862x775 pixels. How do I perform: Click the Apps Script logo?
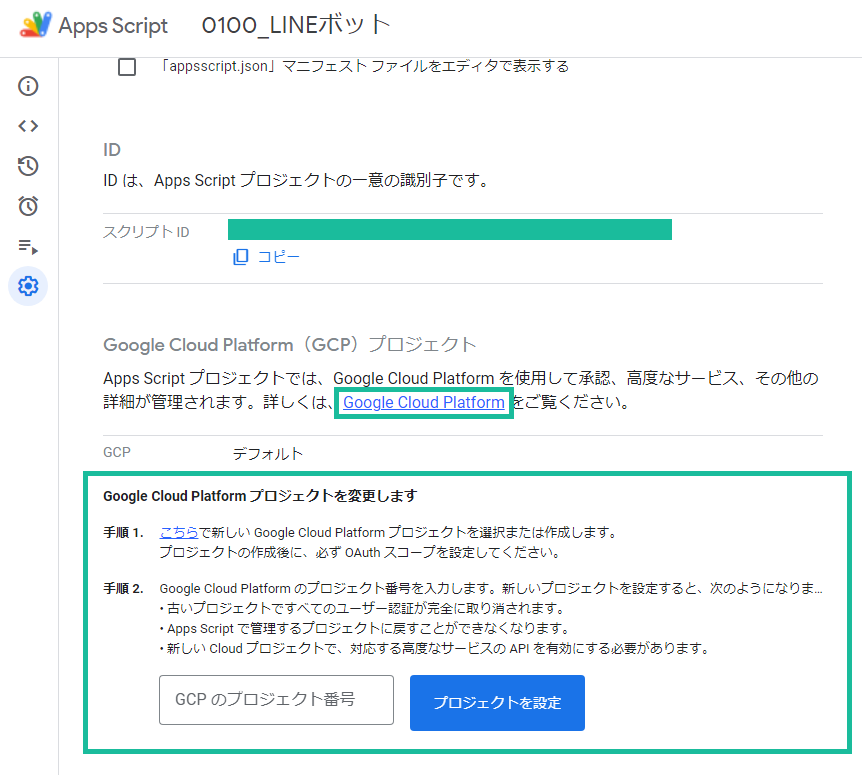[36, 25]
